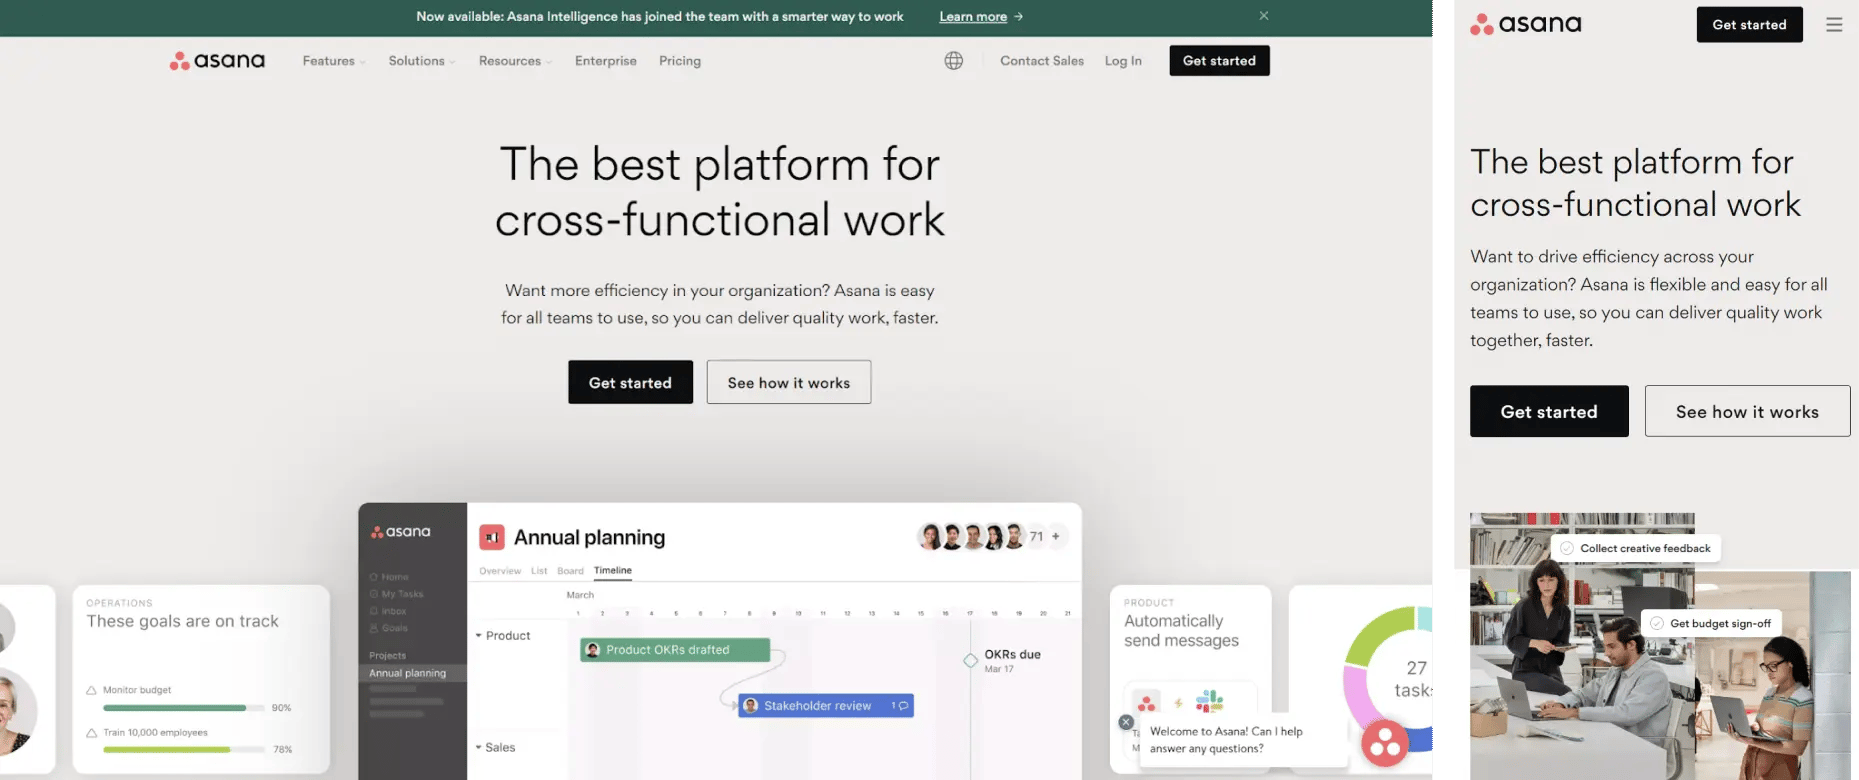This screenshot has height=780, width=1859.
Task: Click Get started in mobile header
Action: [x=1749, y=25]
